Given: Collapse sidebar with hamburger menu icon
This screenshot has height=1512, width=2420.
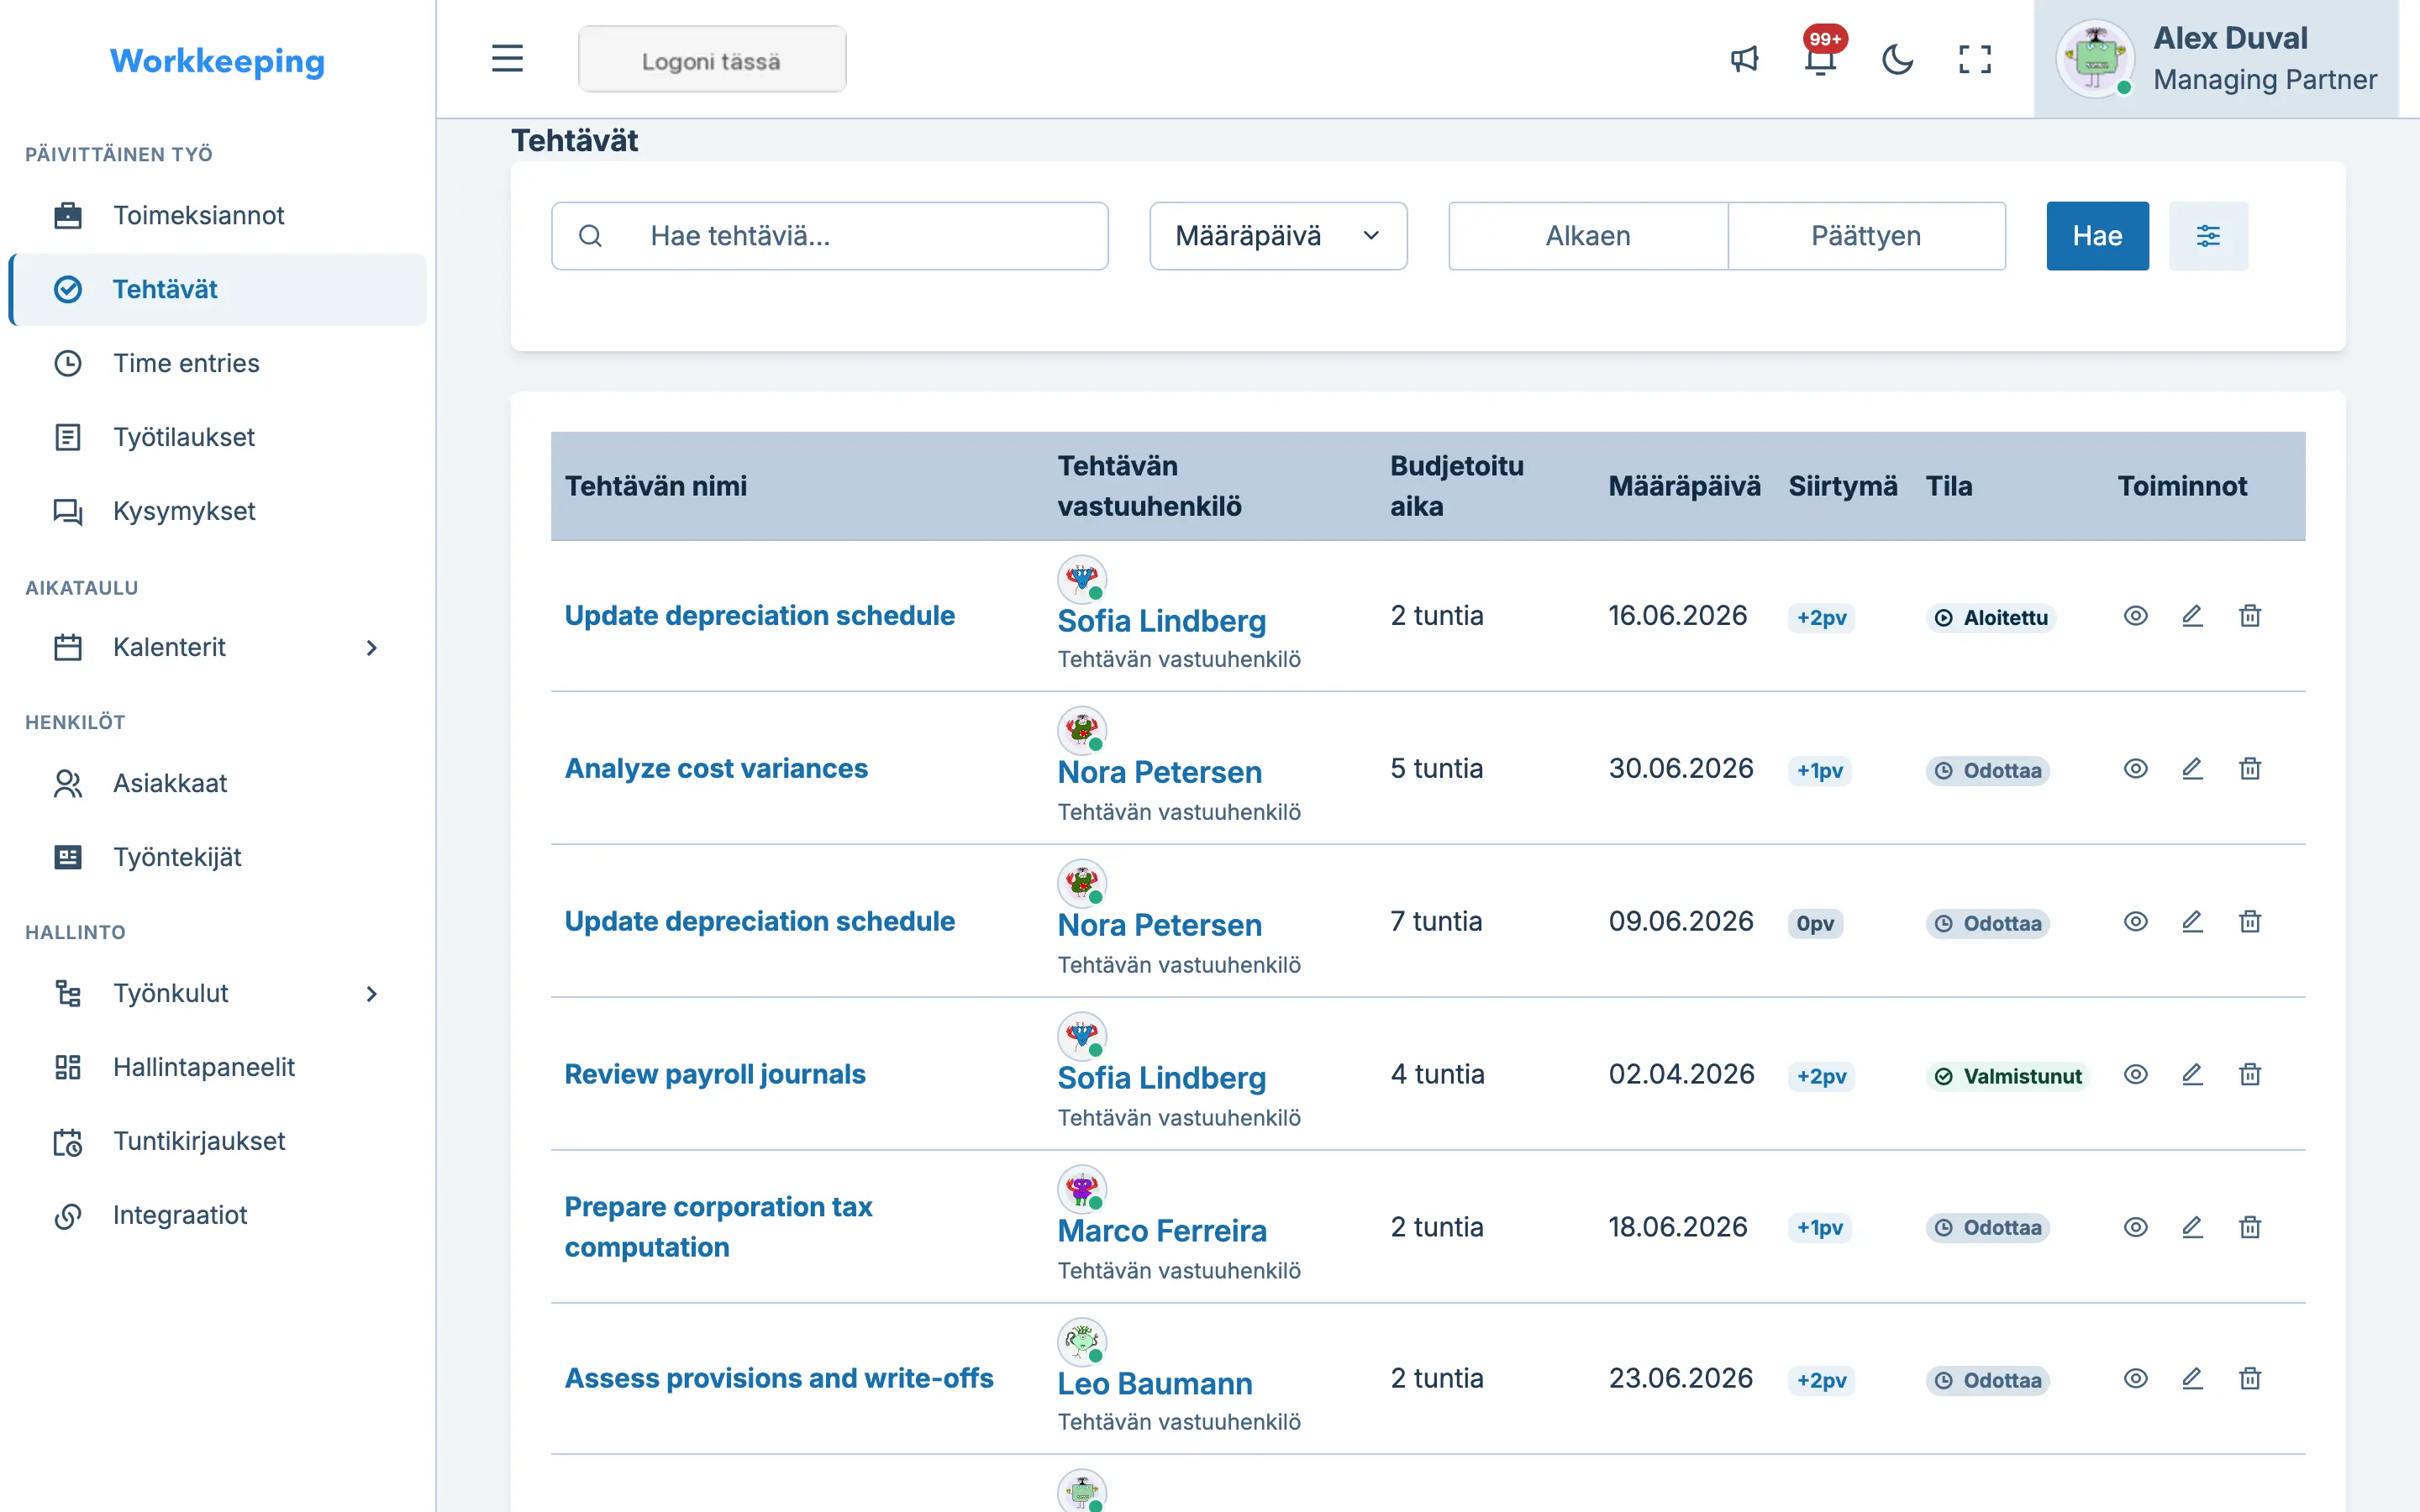Looking at the screenshot, I should pos(507,58).
